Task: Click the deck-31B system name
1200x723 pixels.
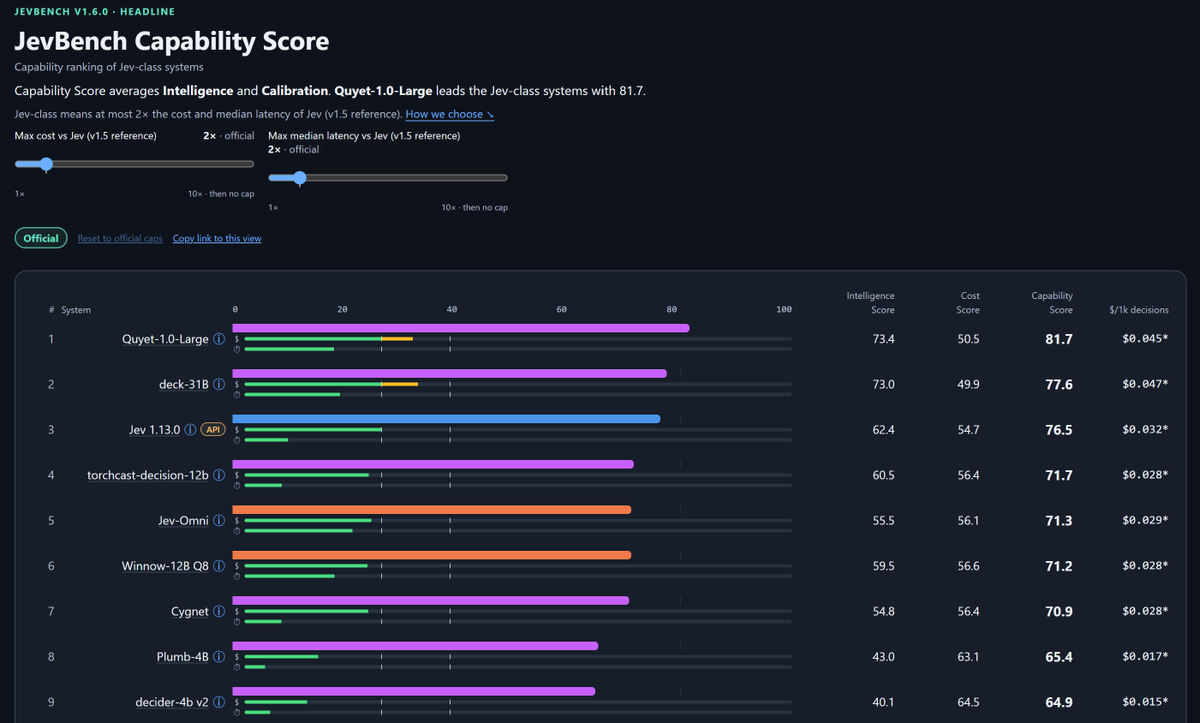Action: tap(184, 384)
